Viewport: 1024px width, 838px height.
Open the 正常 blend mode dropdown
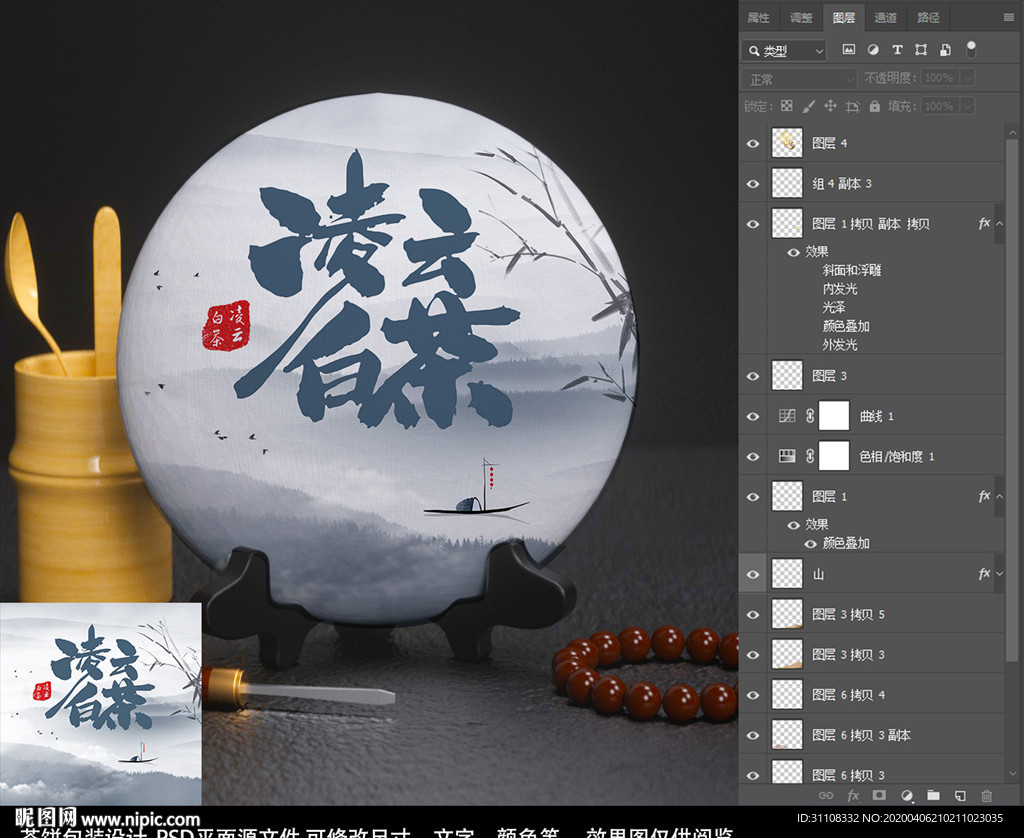click(799, 79)
